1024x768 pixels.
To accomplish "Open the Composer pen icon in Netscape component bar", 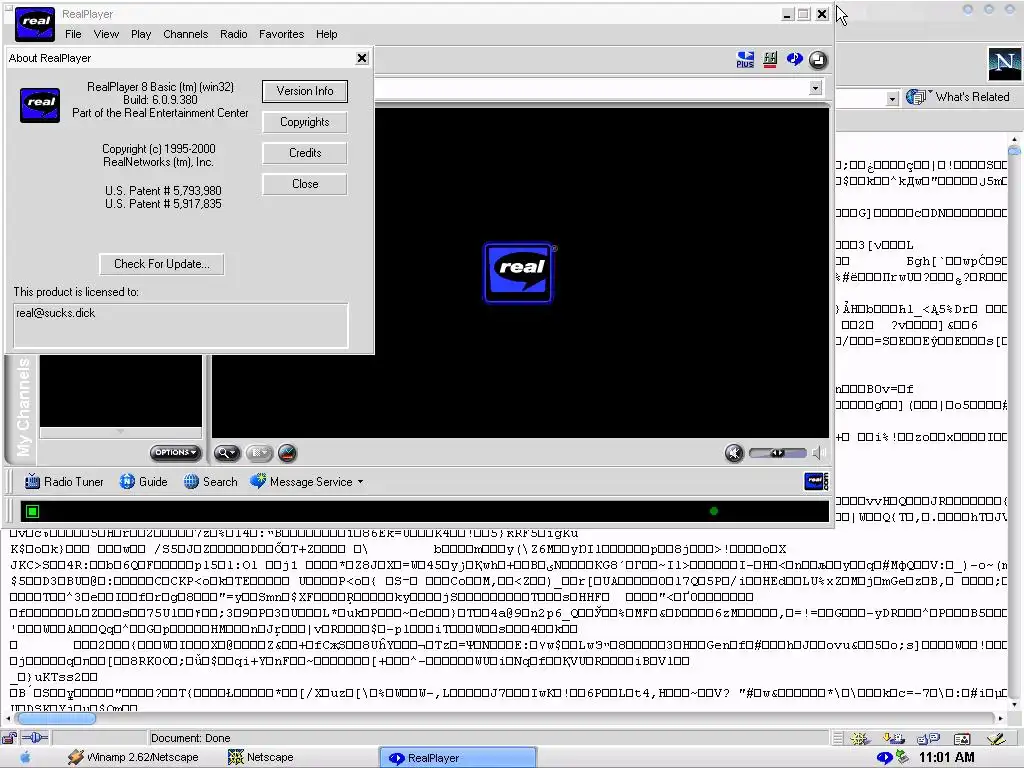I will [x=996, y=739].
